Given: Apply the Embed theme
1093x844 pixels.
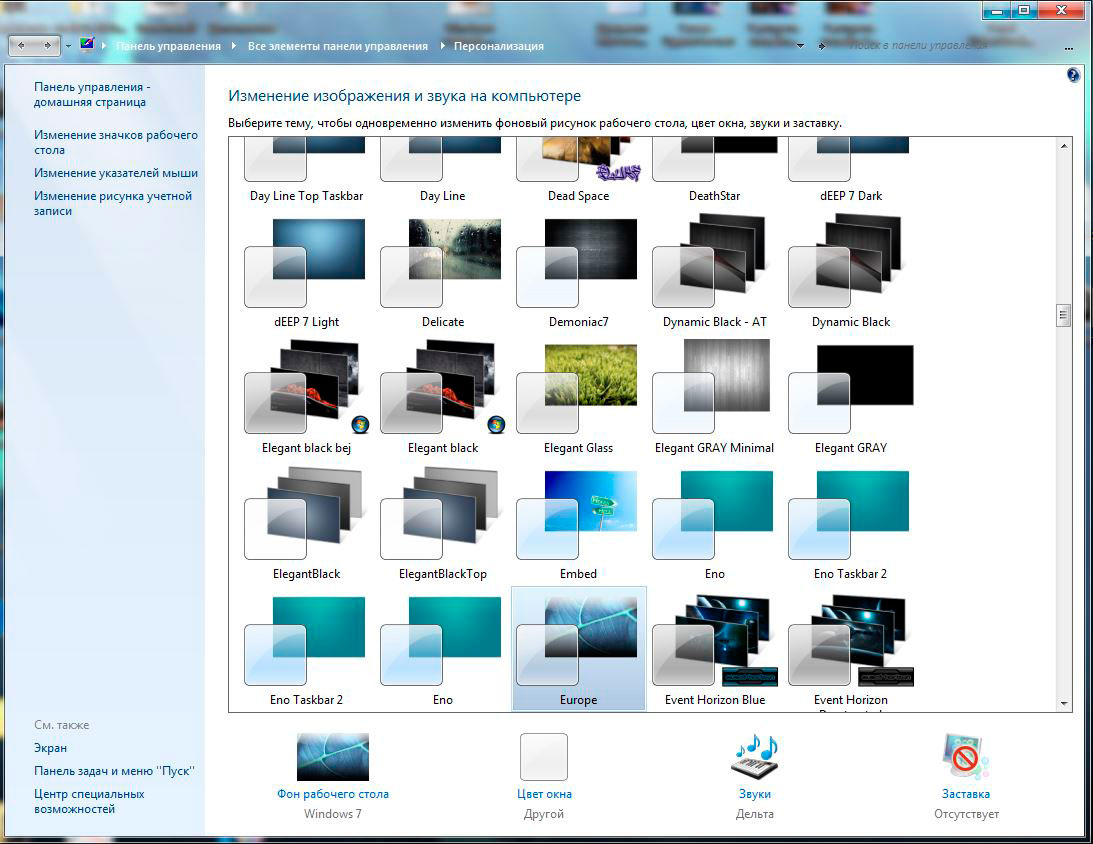Looking at the screenshot, I should 578,525.
